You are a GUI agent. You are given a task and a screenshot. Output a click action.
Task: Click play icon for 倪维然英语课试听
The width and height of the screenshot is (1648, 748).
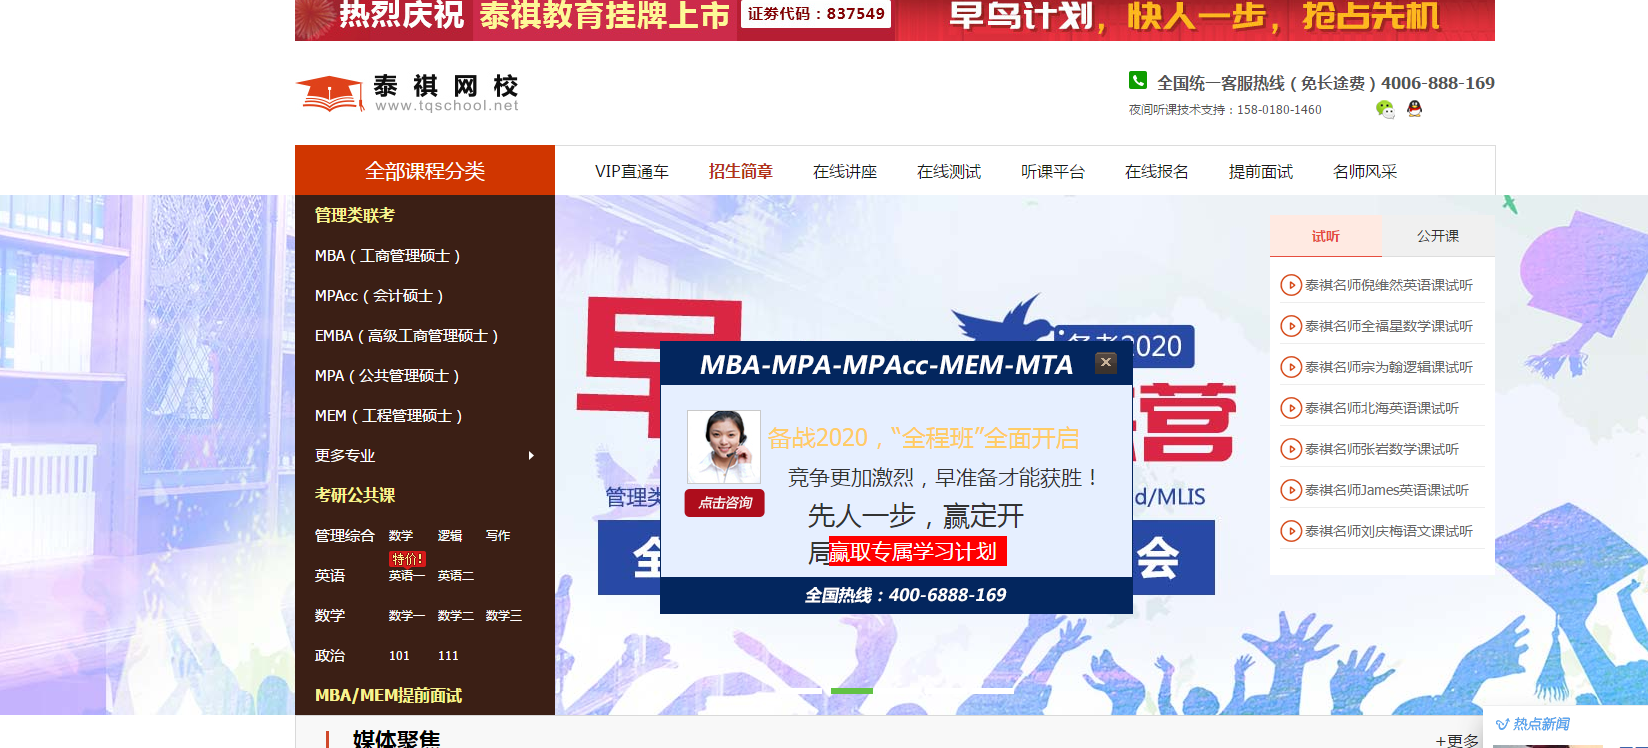pyautogui.click(x=1291, y=285)
